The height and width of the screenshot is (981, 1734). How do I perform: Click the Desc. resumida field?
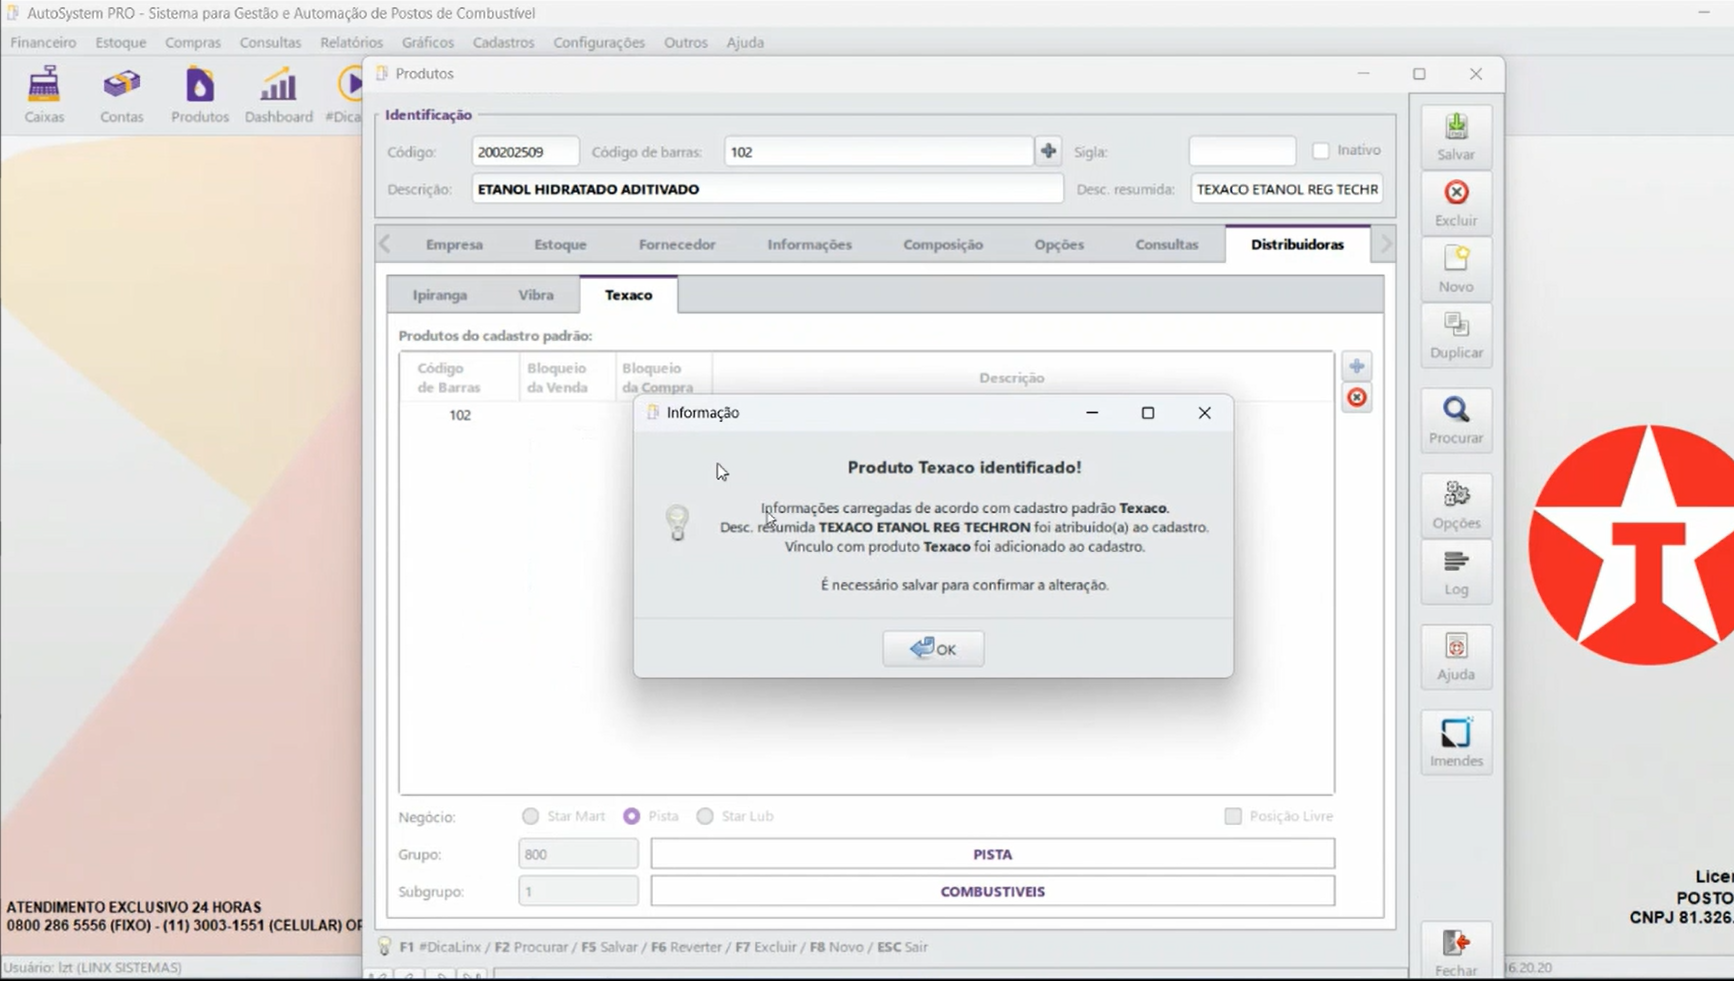pos(1287,189)
